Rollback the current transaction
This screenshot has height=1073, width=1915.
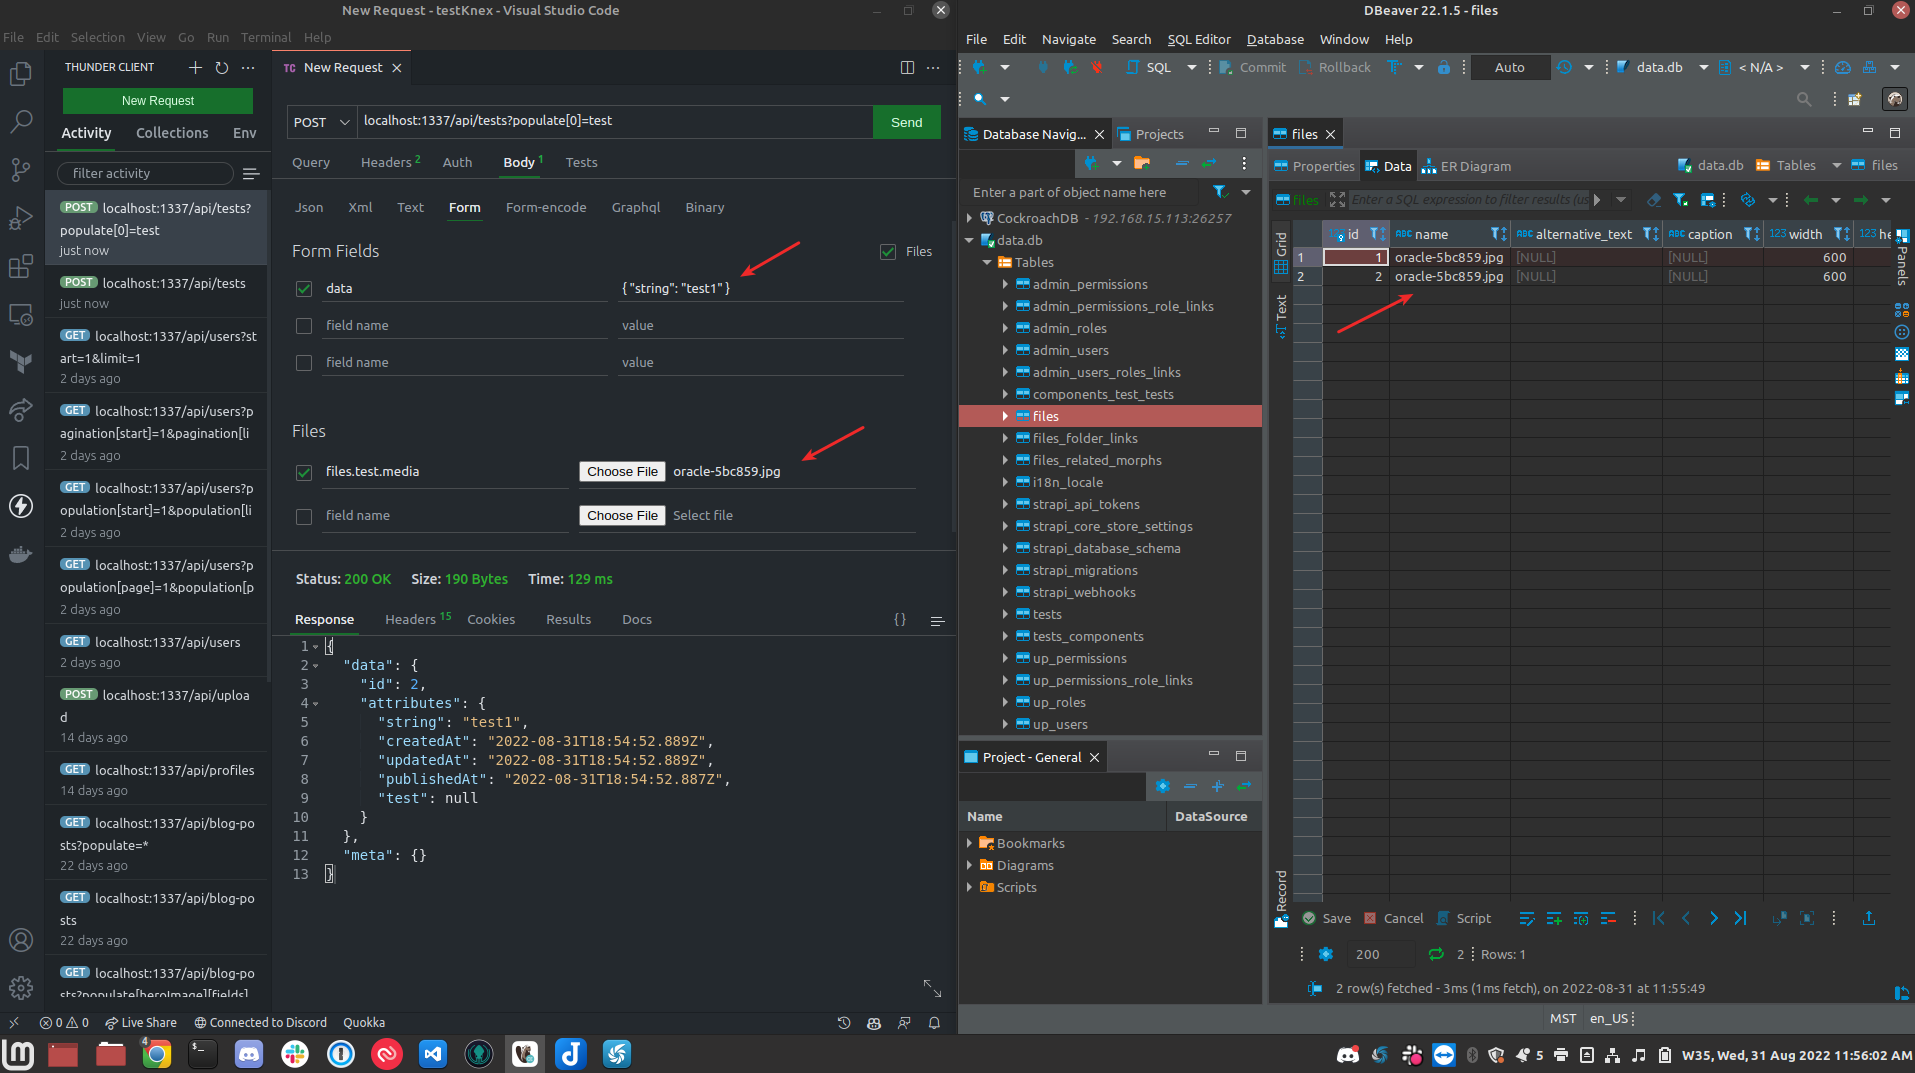point(1335,67)
